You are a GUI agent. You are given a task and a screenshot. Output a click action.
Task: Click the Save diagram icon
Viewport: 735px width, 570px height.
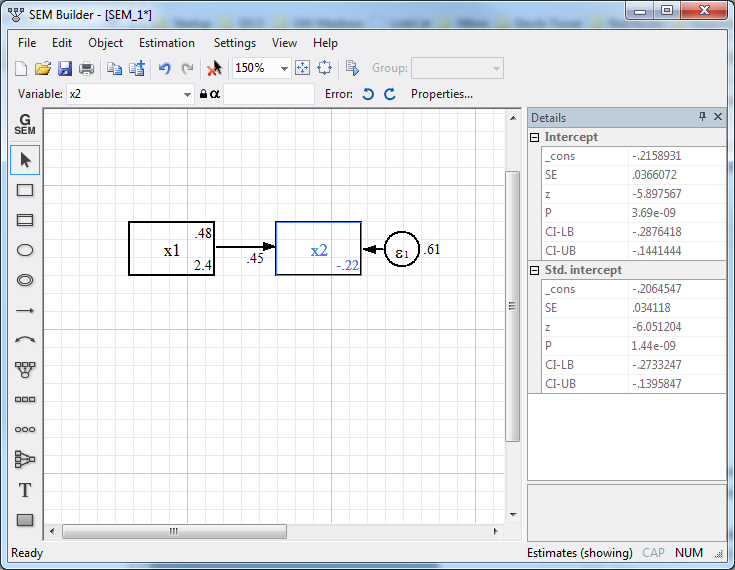pos(65,68)
